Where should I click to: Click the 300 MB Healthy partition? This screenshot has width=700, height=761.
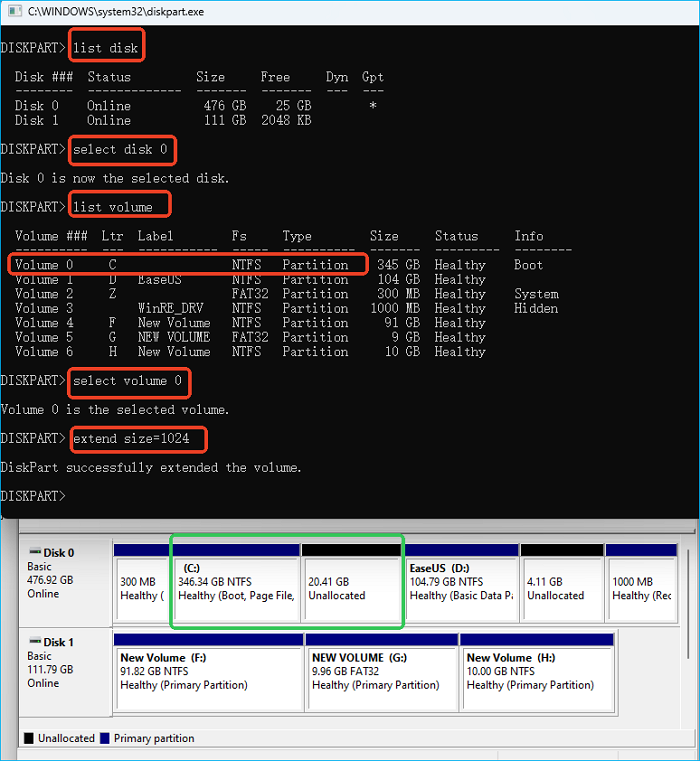click(x=139, y=587)
